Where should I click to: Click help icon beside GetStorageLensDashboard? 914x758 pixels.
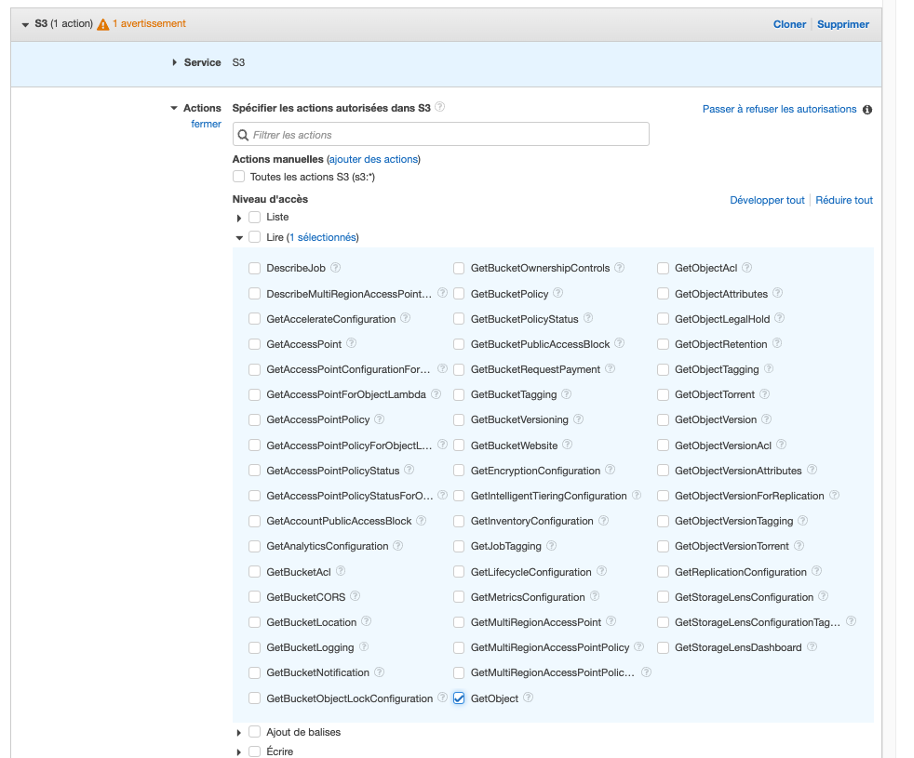click(x=812, y=647)
